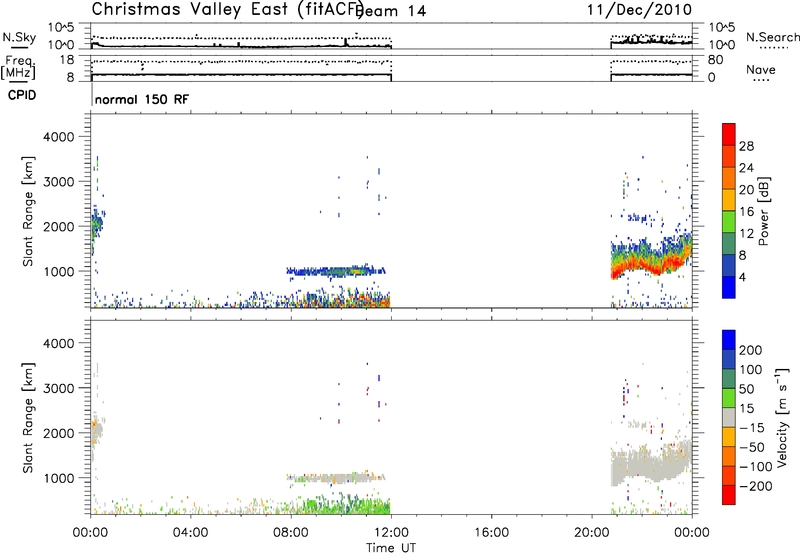Click the '-100' label on velocity color bar
This screenshot has width=800, height=554.
(x=756, y=466)
